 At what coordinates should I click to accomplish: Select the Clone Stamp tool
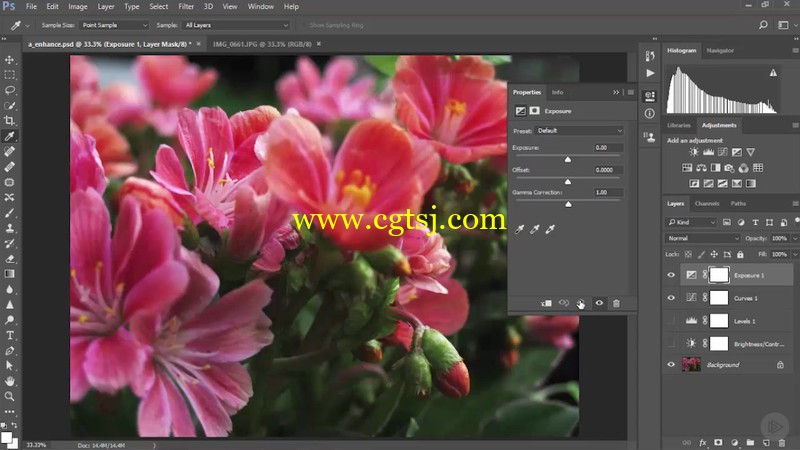9,228
